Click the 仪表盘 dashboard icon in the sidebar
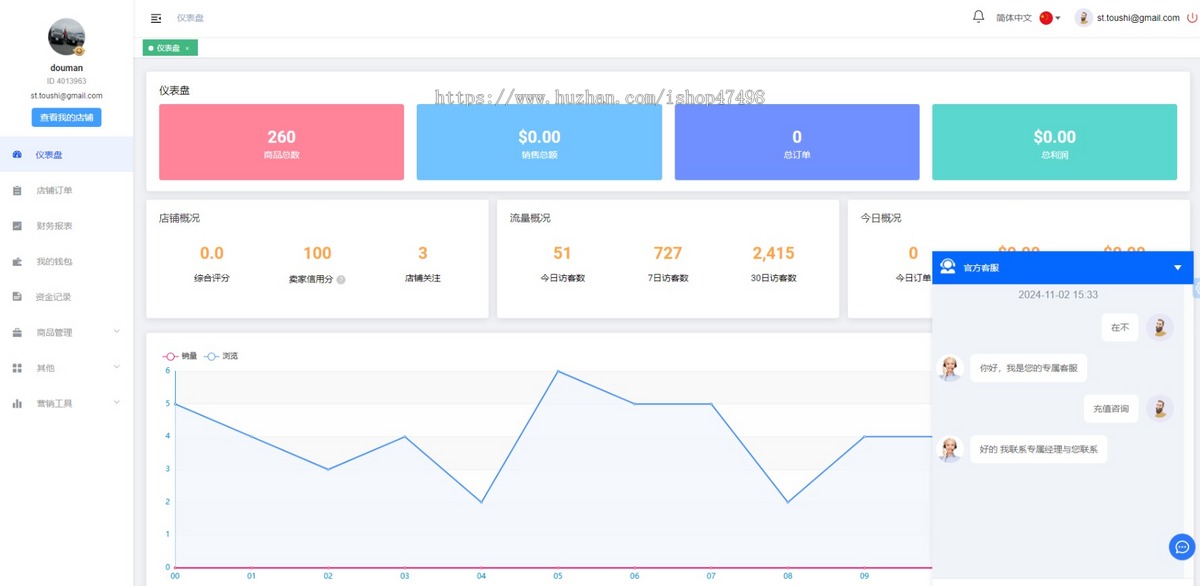This screenshot has width=1200, height=586. (17, 155)
